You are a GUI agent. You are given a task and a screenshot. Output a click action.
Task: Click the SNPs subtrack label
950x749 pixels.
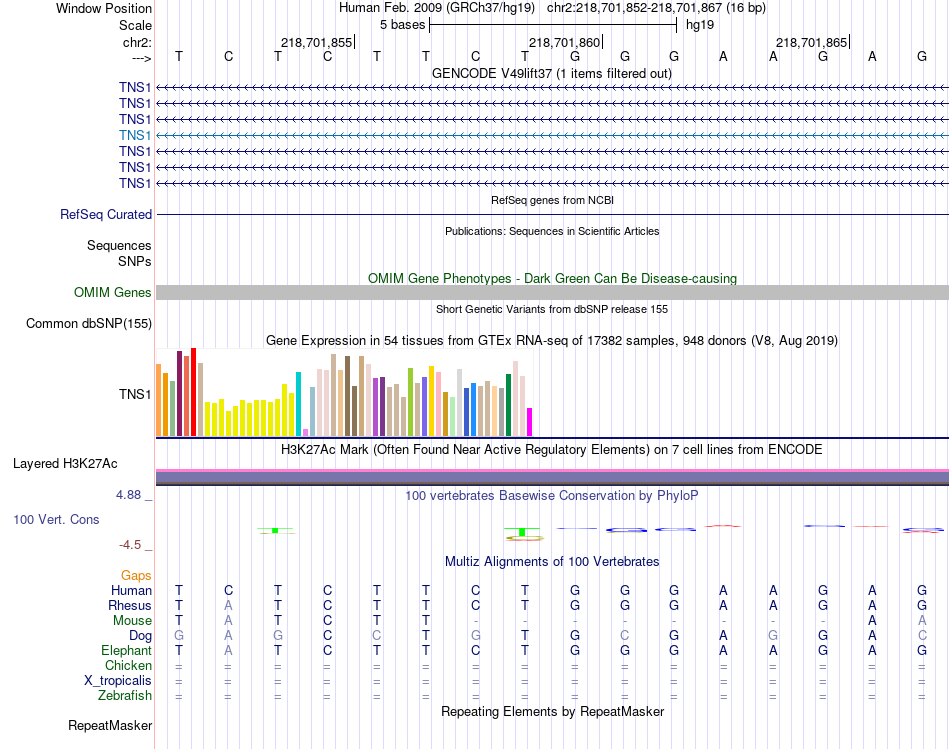pyautogui.click(x=135, y=261)
